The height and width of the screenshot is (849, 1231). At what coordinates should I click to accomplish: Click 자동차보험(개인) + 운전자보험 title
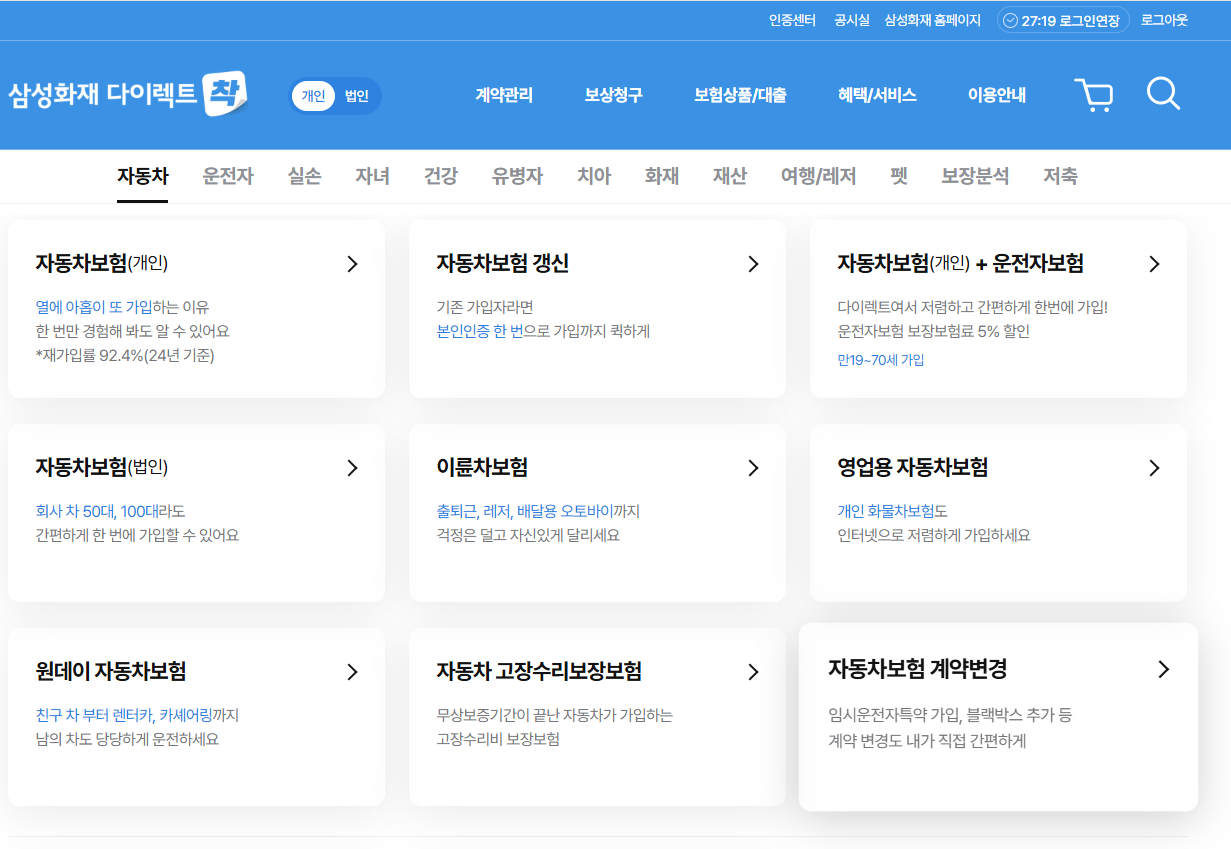pyautogui.click(x=960, y=264)
